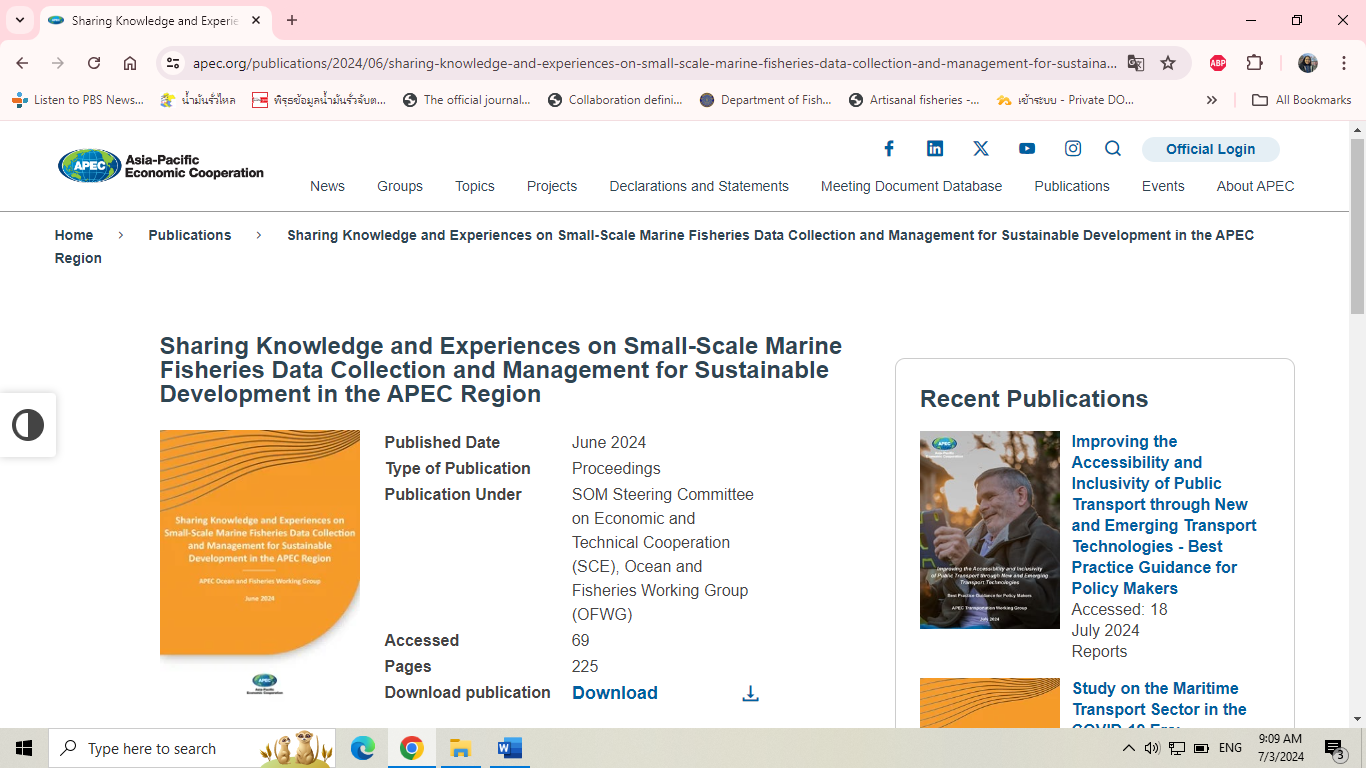Open the volume control in tray
The width and height of the screenshot is (1366, 768).
click(x=1152, y=748)
